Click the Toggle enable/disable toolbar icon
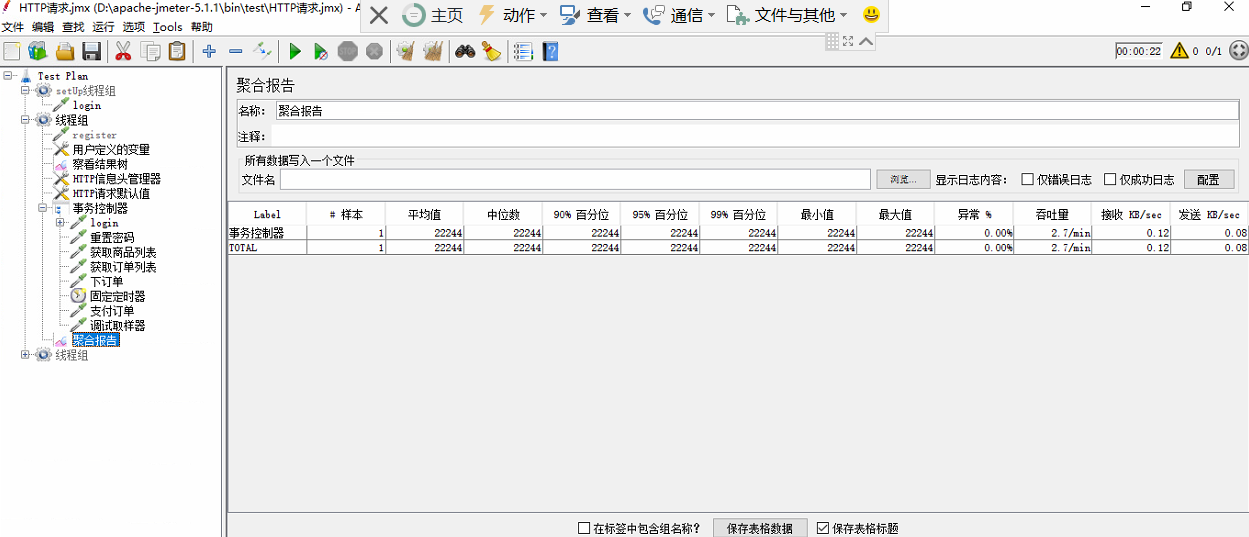The image size is (1249, 537). tap(262, 51)
